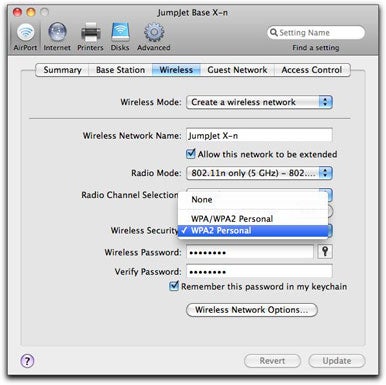Switch to the Guest Network tab
Image resolution: width=386 pixels, height=385 pixels.
click(x=237, y=70)
